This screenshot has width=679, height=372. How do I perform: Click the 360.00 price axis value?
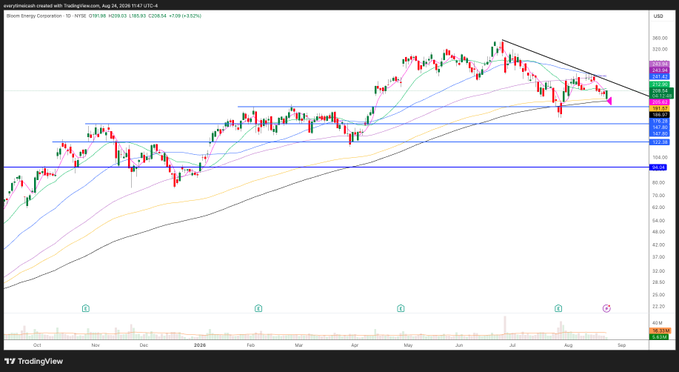click(x=660, y=38)
